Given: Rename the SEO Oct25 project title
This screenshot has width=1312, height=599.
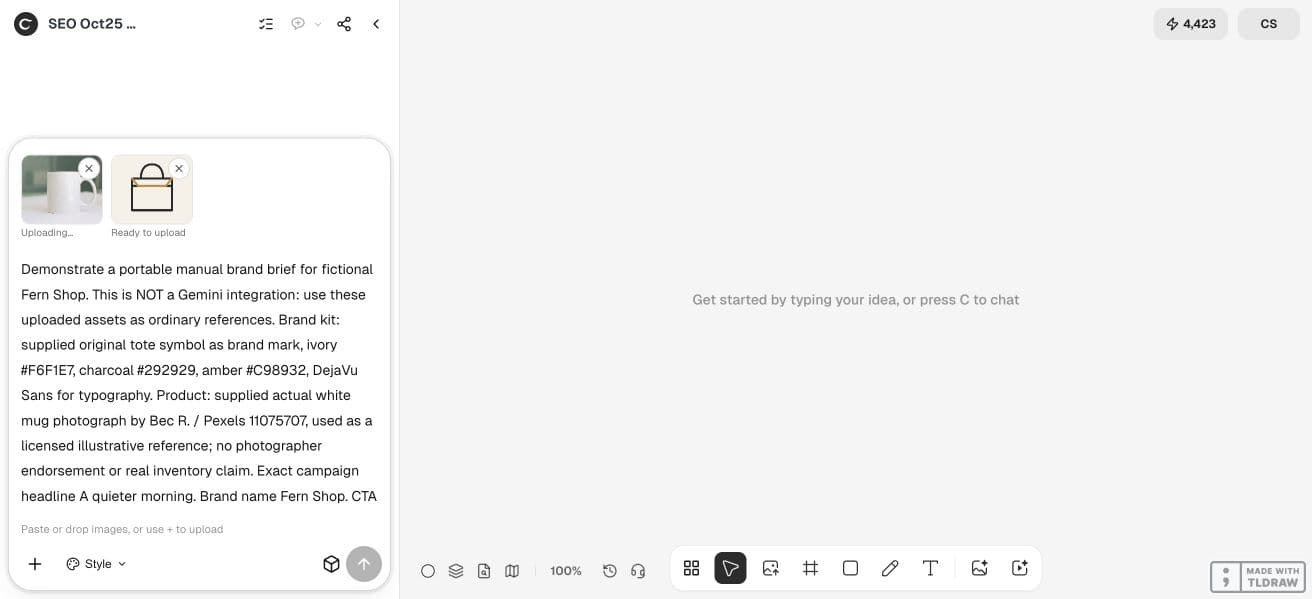Looking at the screenshot, I should click(x=92, y=24).
